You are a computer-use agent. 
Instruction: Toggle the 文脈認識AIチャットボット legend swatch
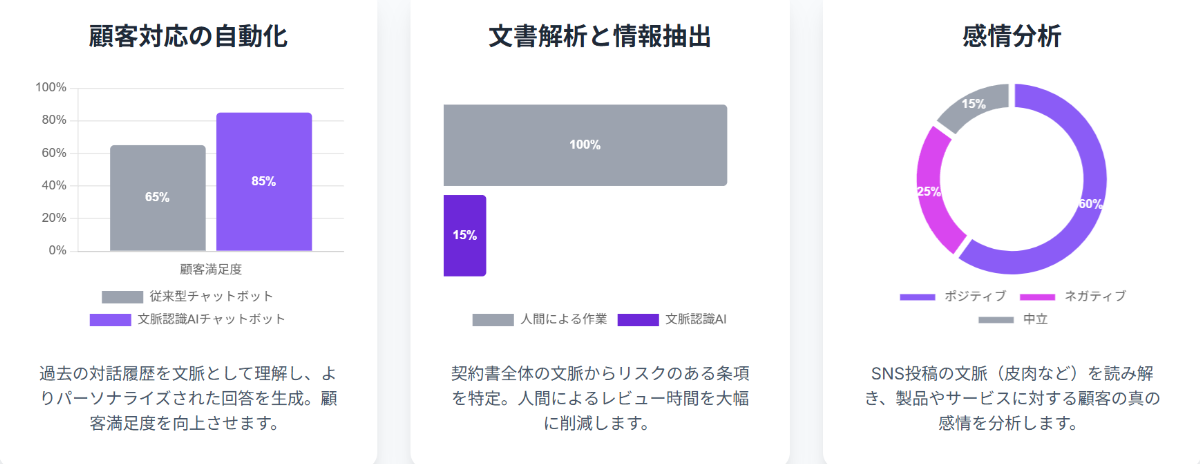pos(110,320)
